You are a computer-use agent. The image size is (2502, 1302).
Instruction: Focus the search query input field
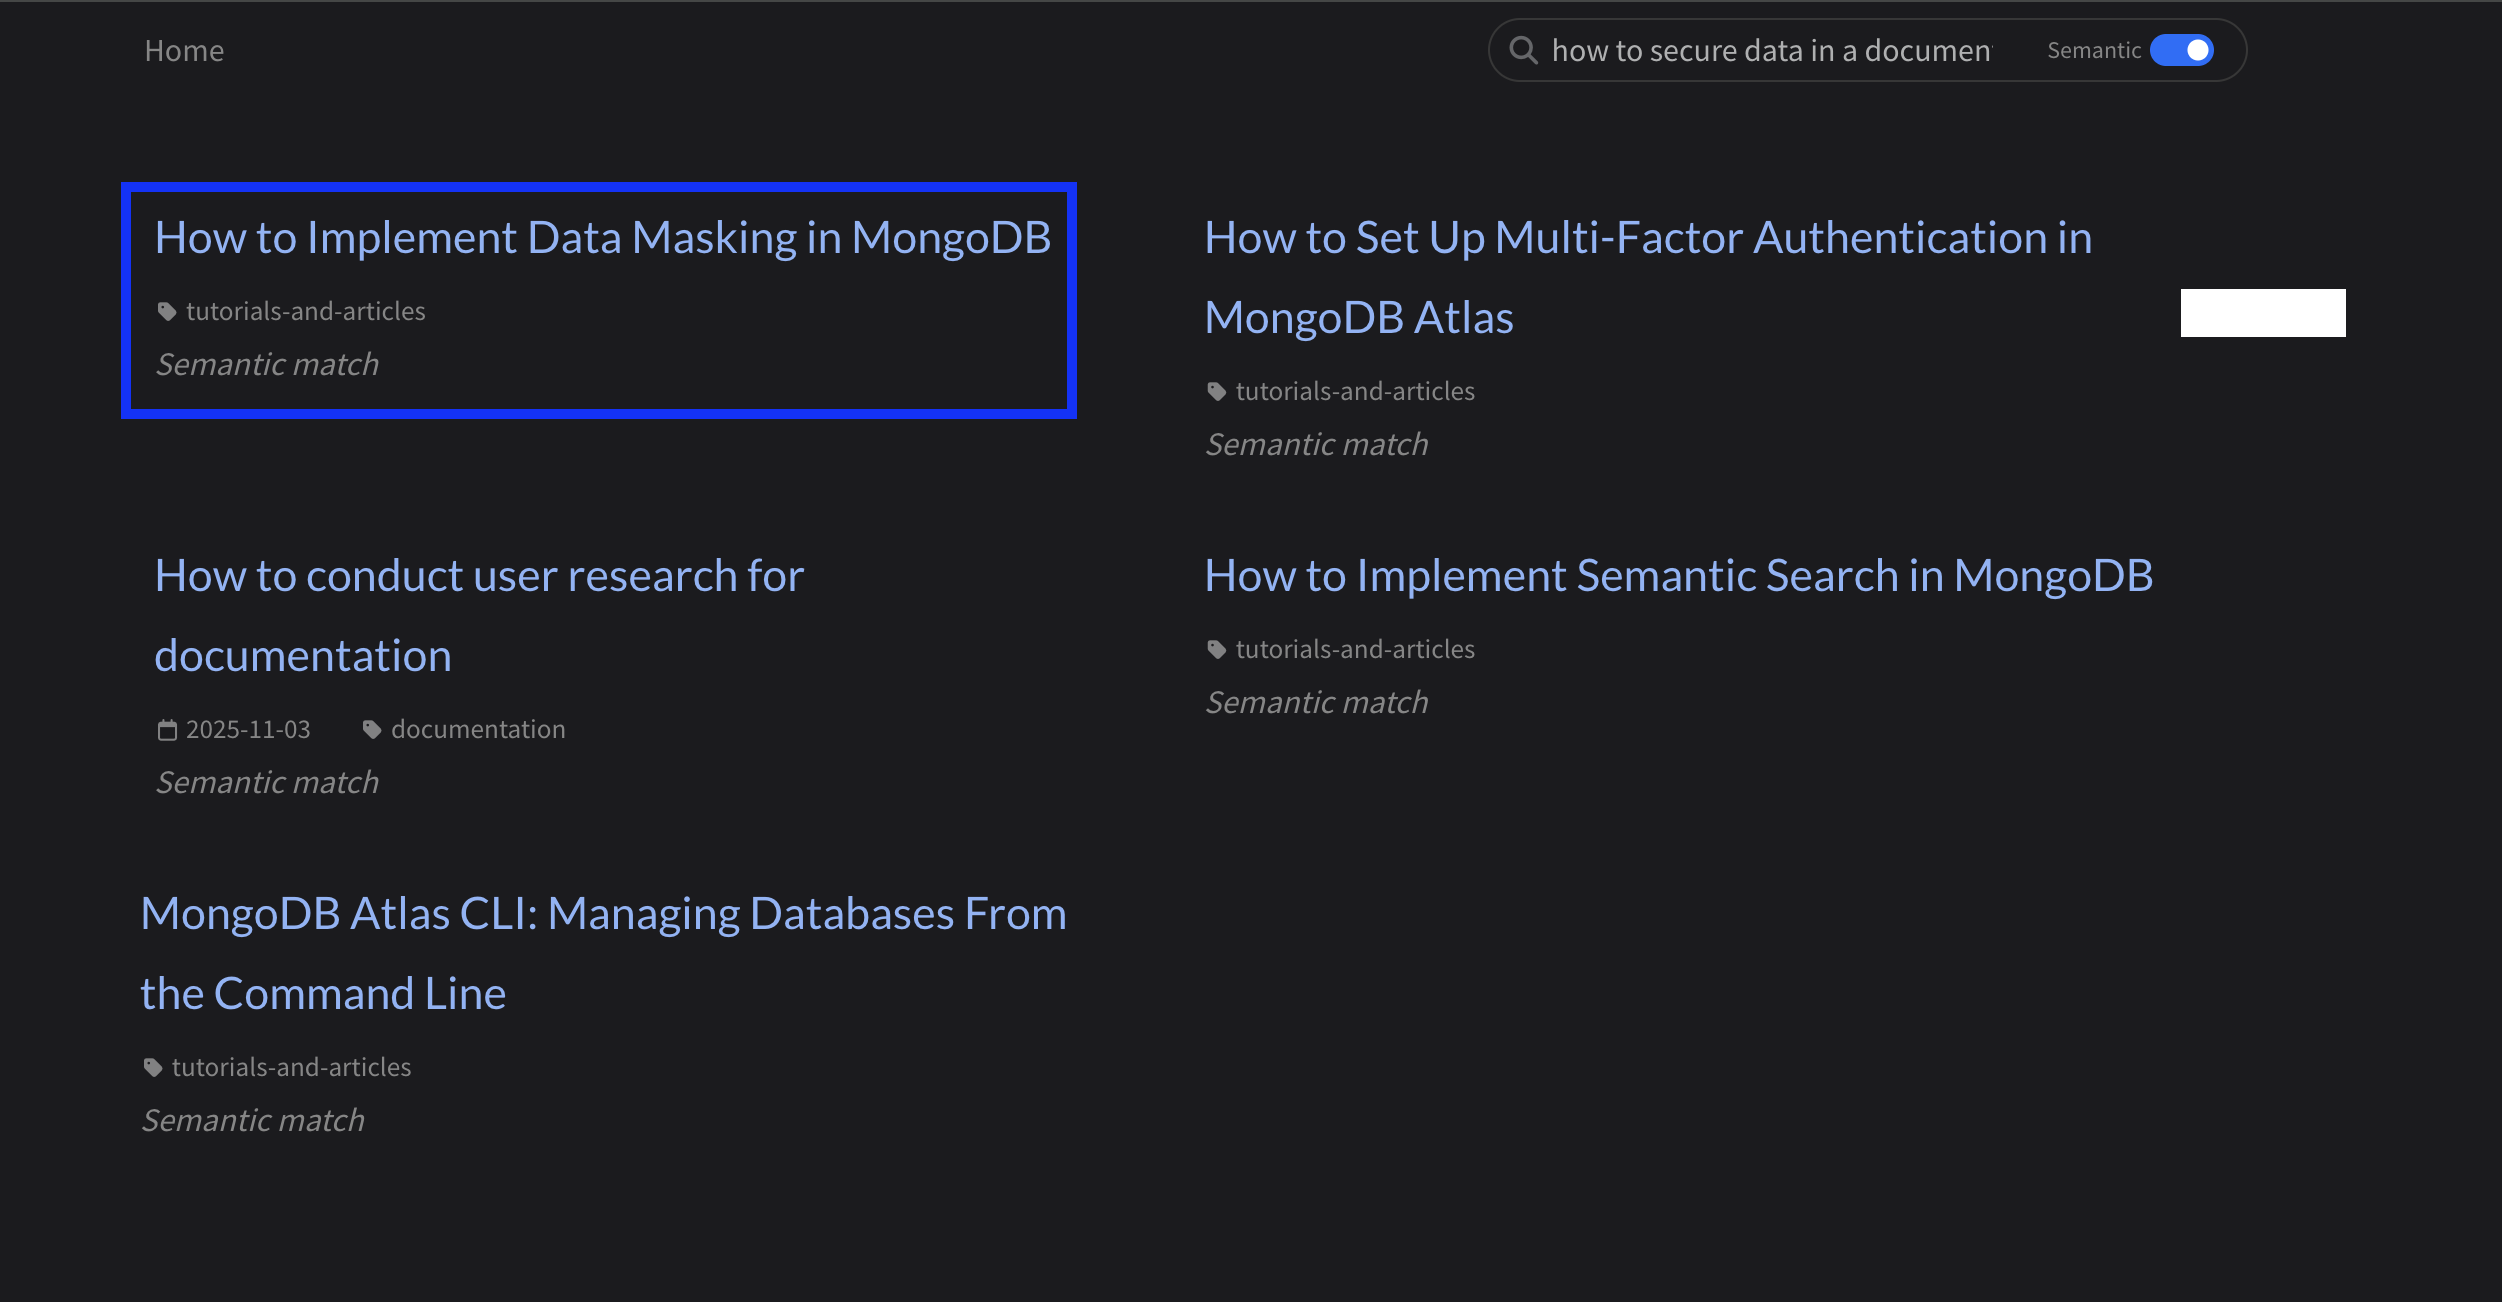click(1772, 50)
